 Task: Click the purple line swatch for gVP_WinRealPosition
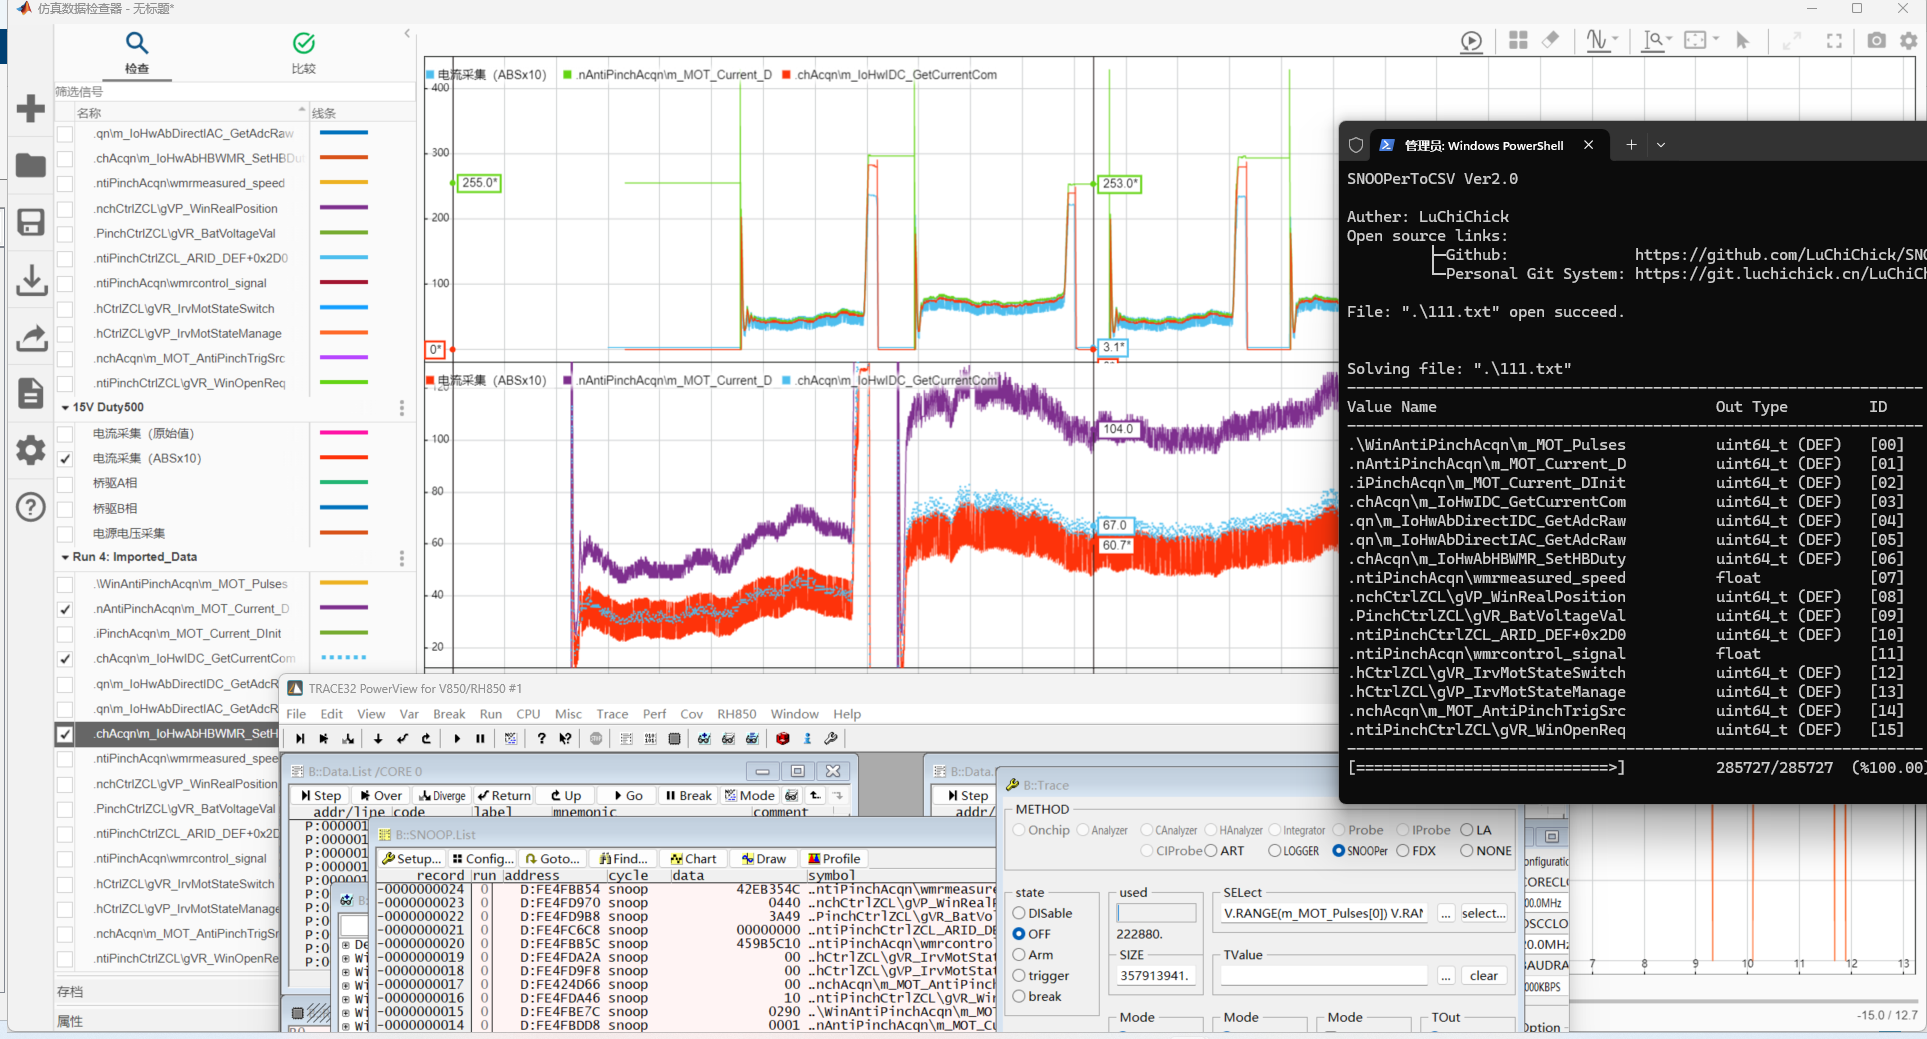(x=343, y=208)
